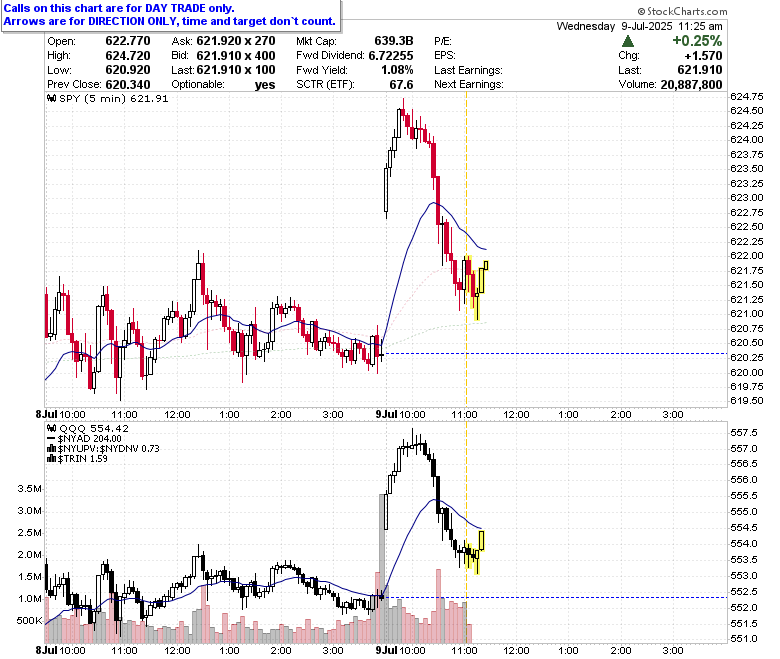Screen dimensions: 780x659
Task: Click the 8 Jul 10:00 label under QQQ panel
Action: click(x=61, y=650)
